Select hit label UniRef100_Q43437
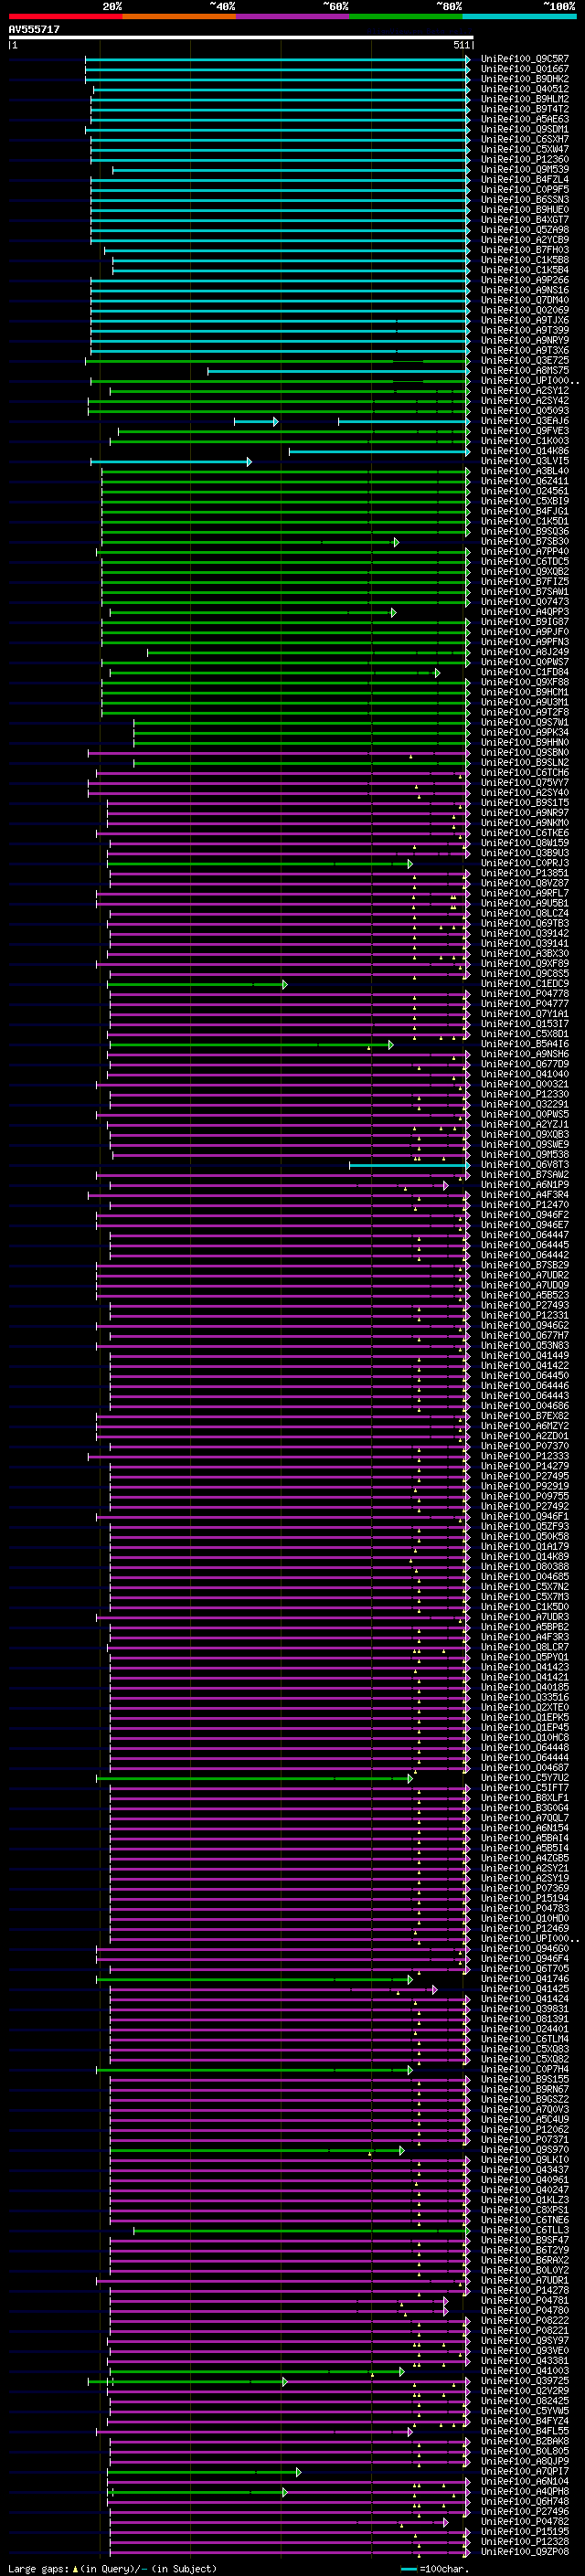The width and height of the screenshot is (585, 2576). (x=525, y=2170)
